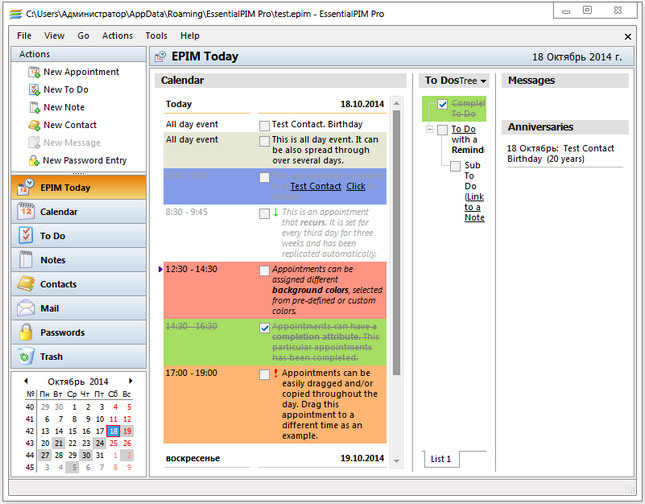Open the To Dos Tree dropdown
Viewport: 645px width, 504px height.
[484, 81]
